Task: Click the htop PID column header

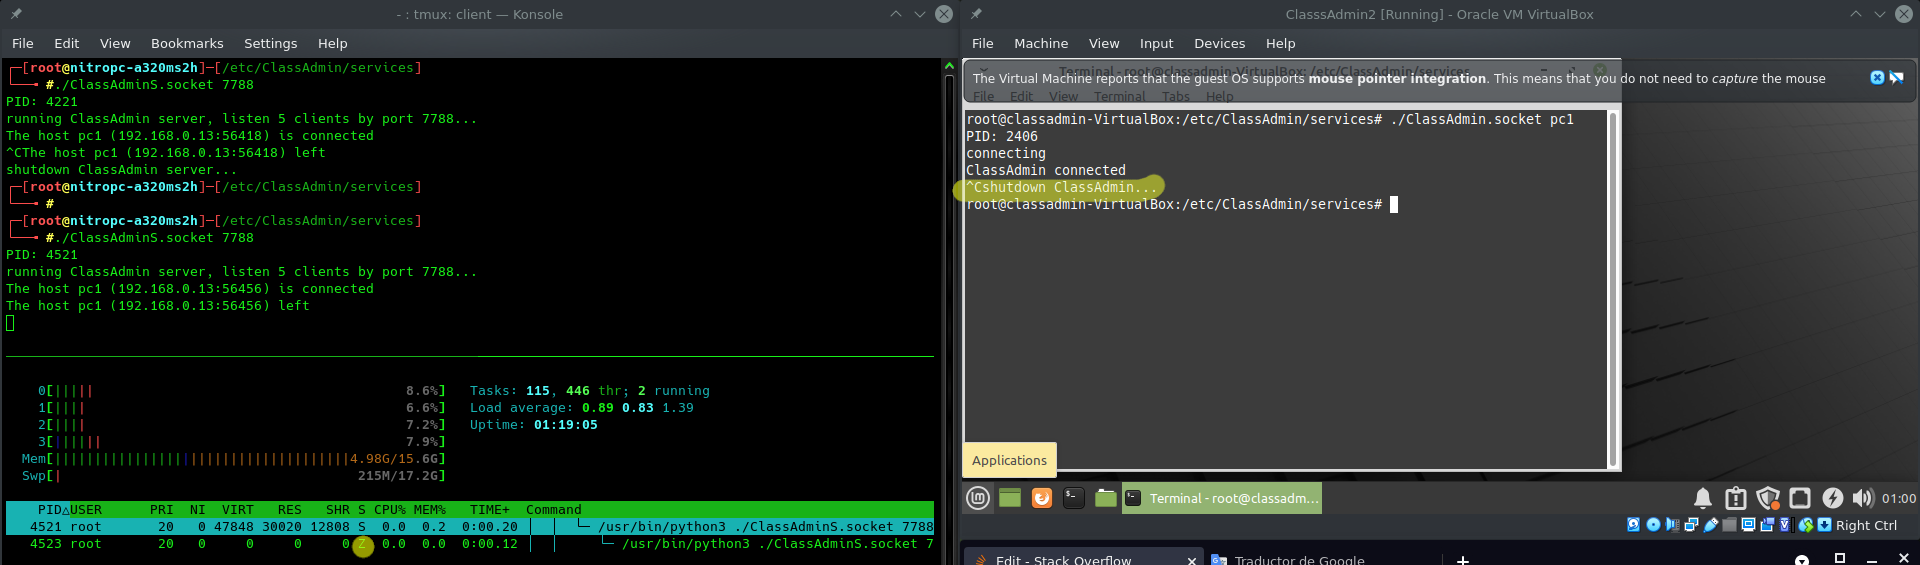Action: [50, 509]
